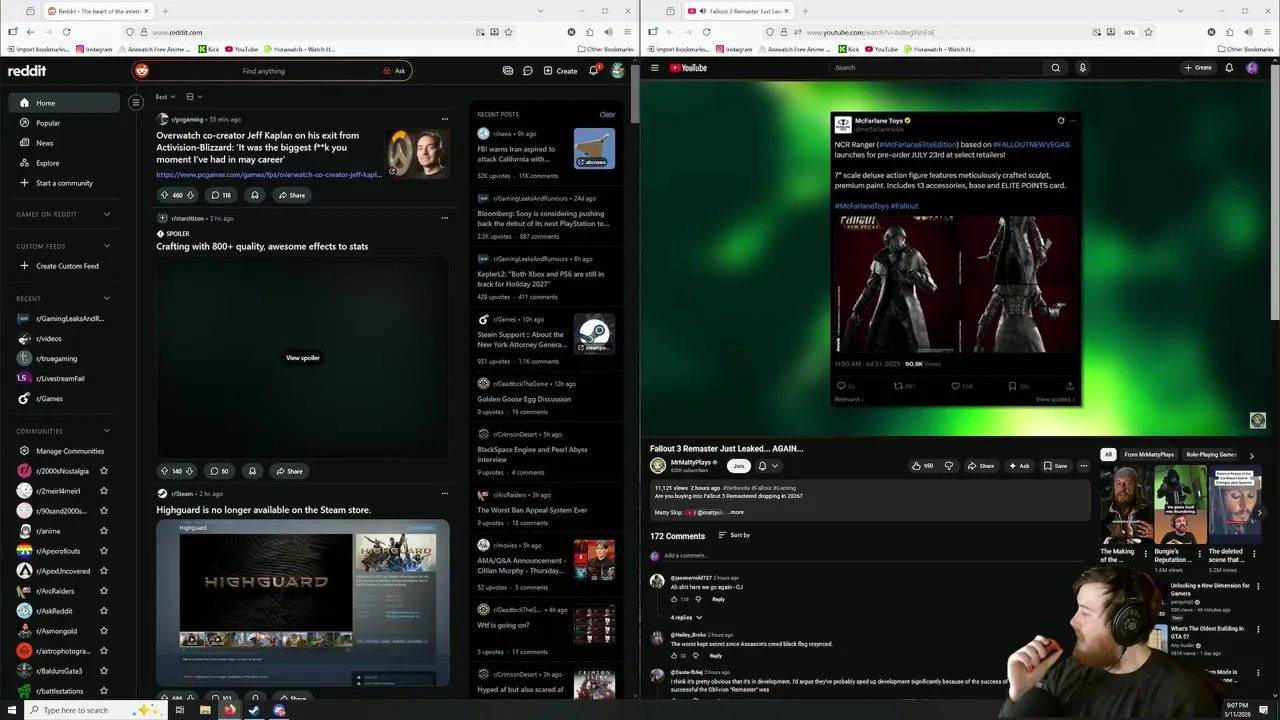Open YouTube notification preference dropdown beside Join
The width and height of the screenshot is (1280, 720).
(766, 466)
